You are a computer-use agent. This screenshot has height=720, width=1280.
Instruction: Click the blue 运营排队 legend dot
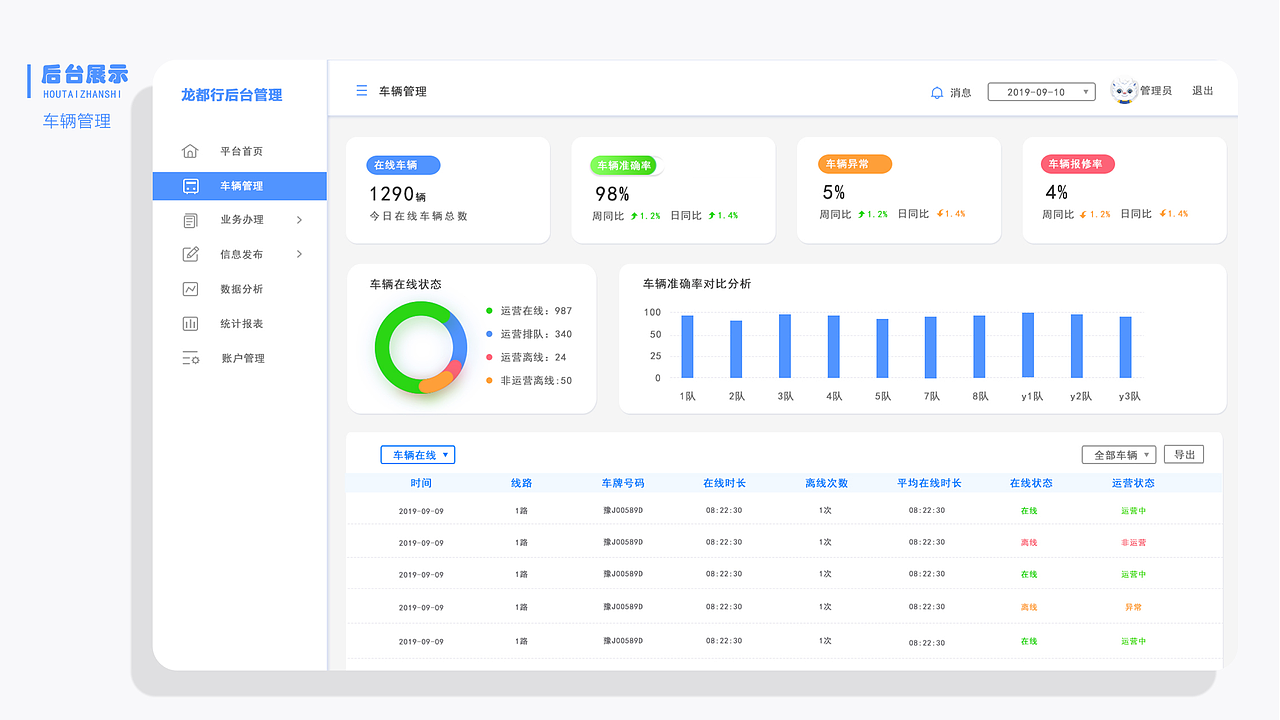[x=489, y=334]
